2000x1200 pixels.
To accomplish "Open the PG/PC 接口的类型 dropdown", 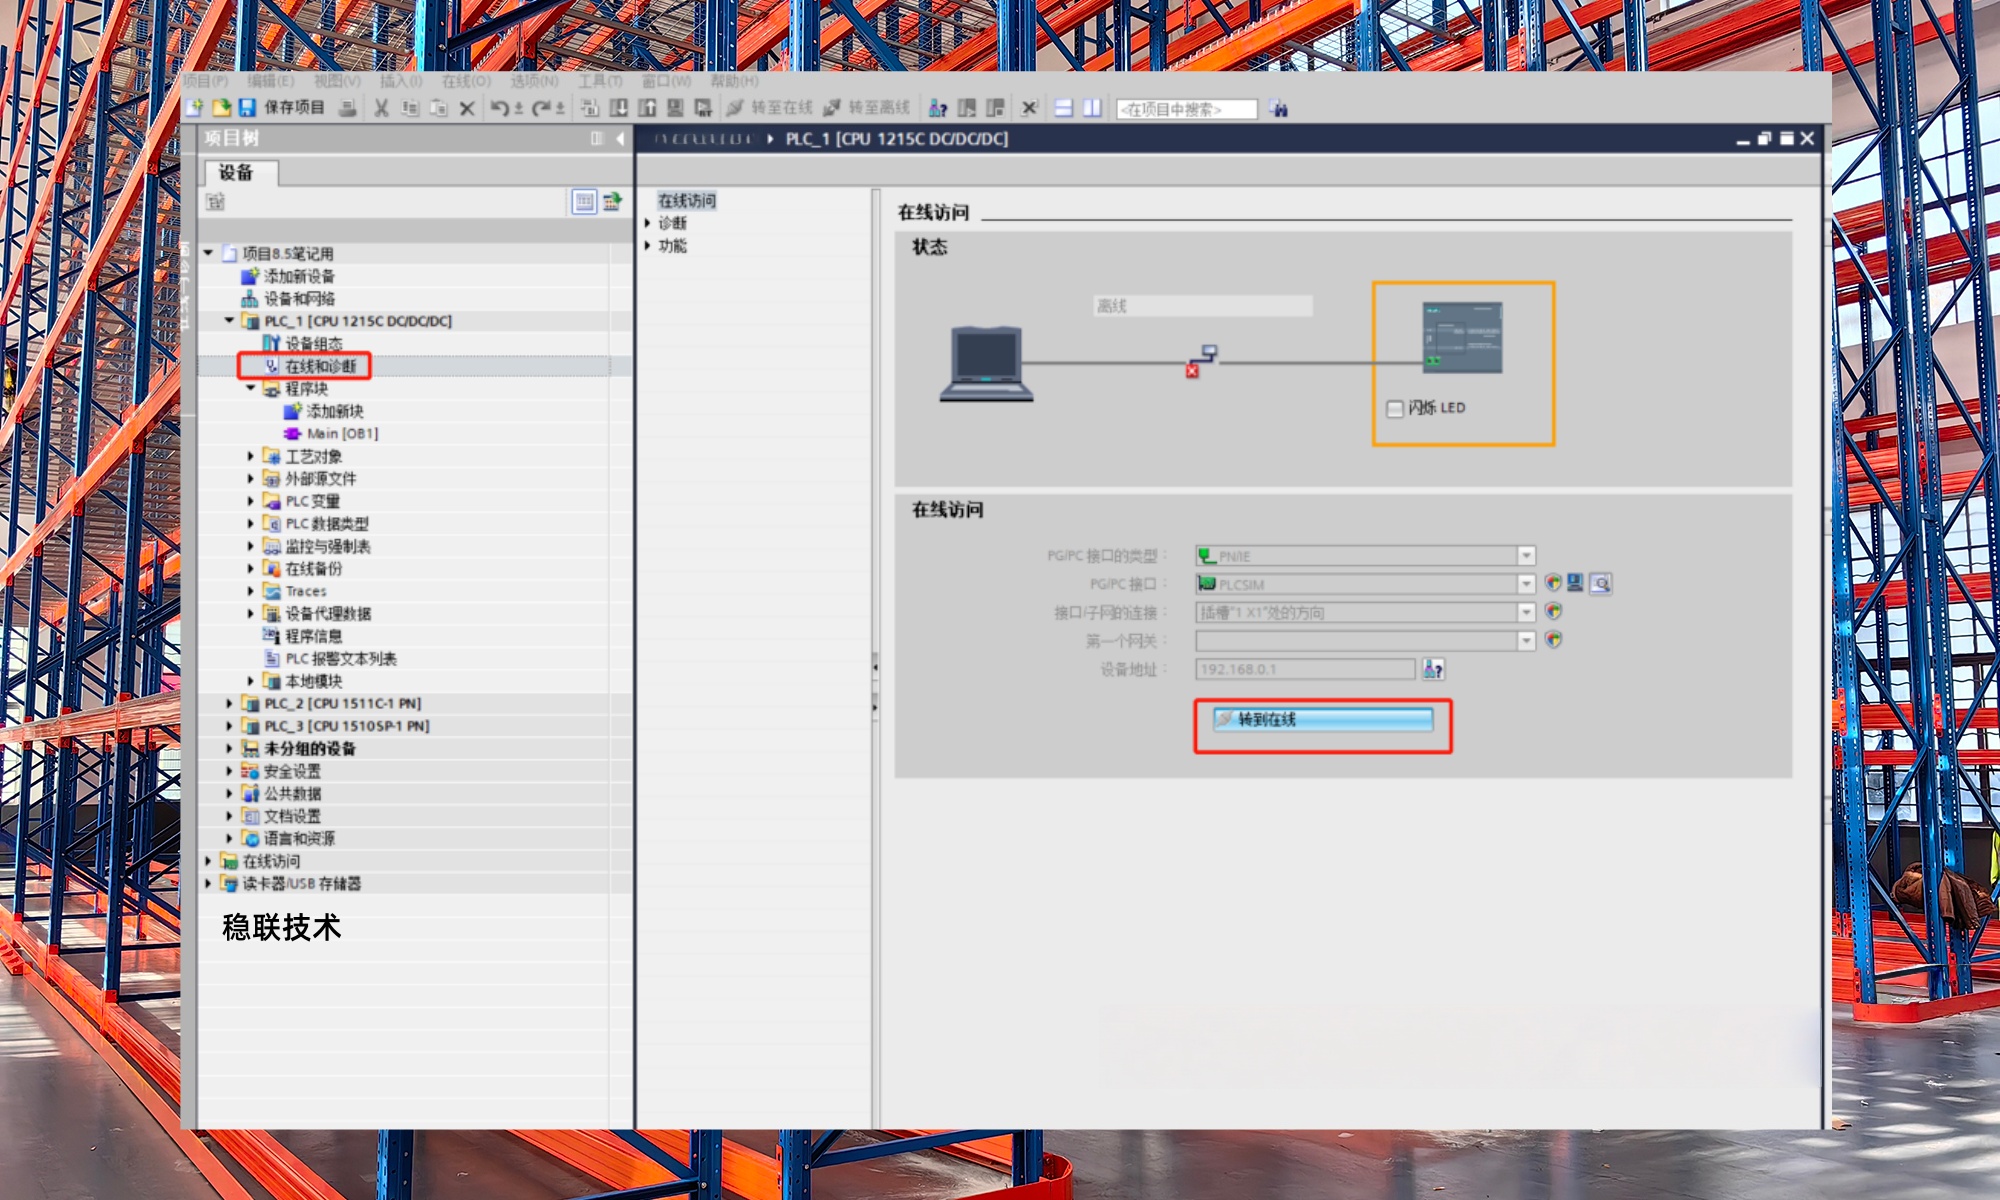I will coord(1526,555).
